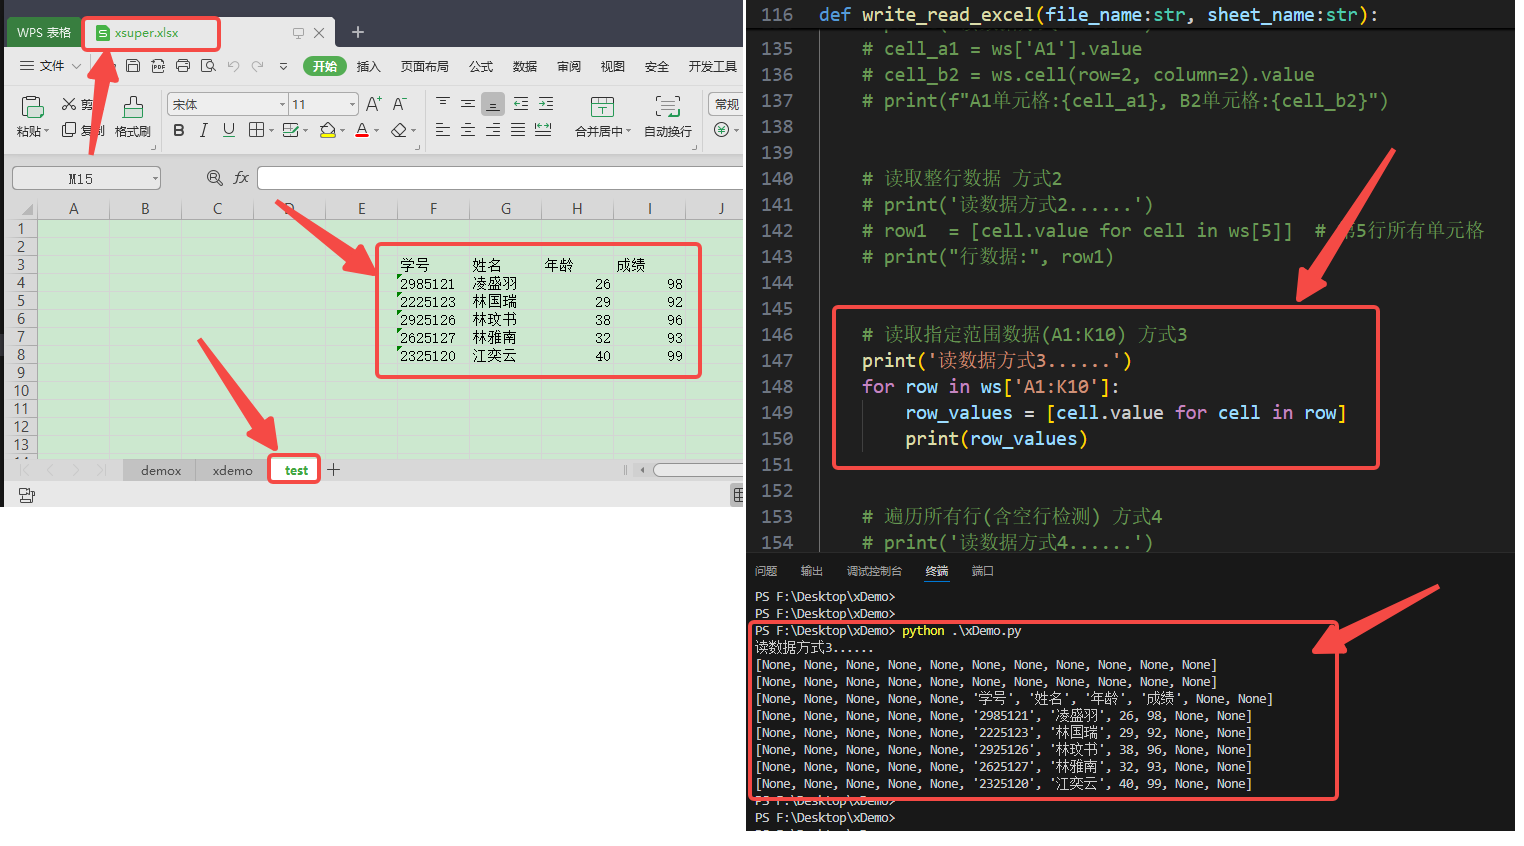Toggle right horizontal alignment
This screenshot has width=1524, height=846.
493,130
